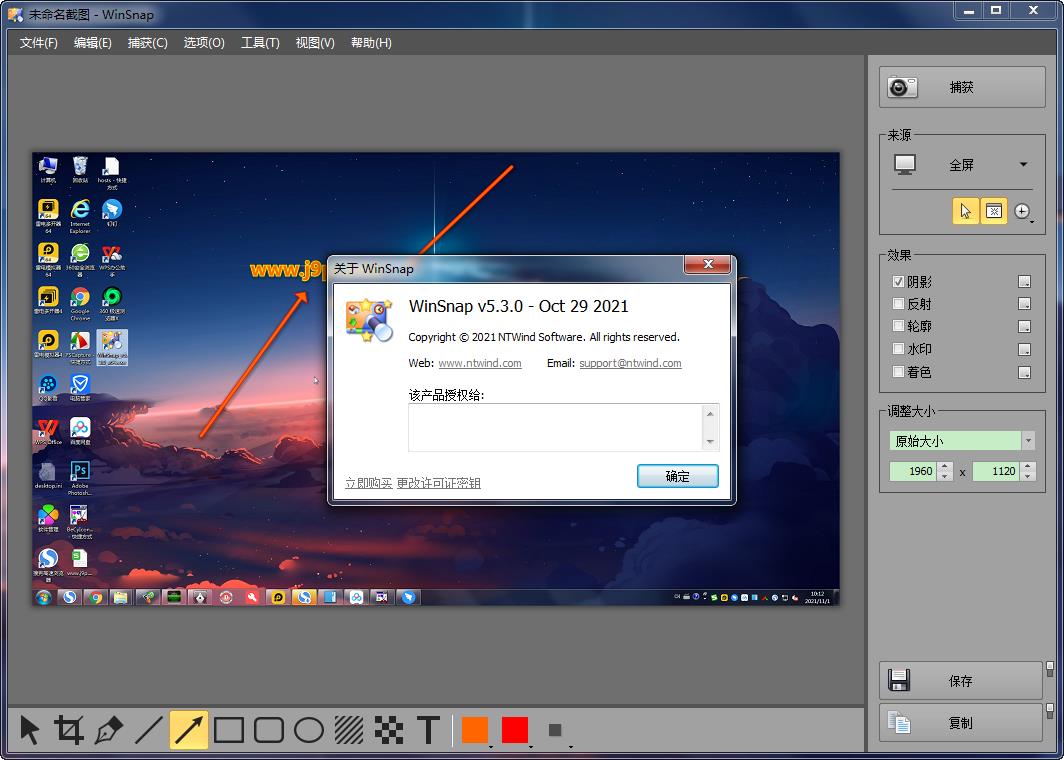Enable the 反射 reflection checkbox
Screen dimensions: 1064x760
pos(898,304)
